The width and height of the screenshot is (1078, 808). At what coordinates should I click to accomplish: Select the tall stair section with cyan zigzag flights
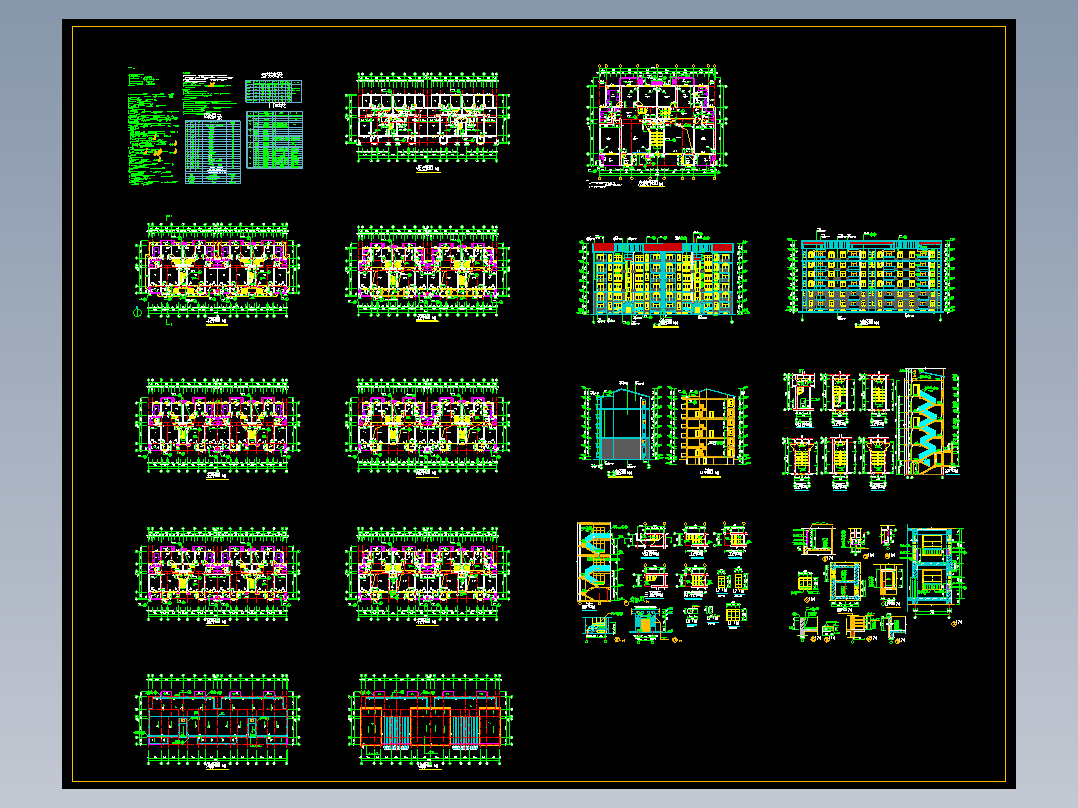point(928,421)
